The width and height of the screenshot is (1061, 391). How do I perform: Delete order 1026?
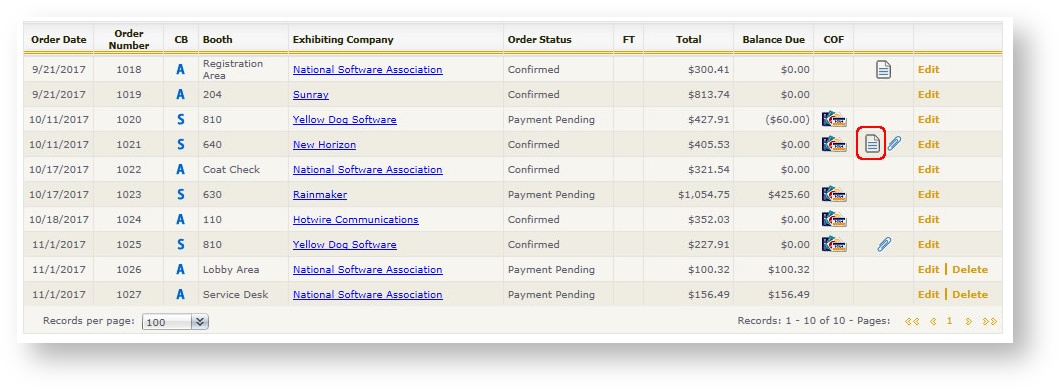[970, 269]
